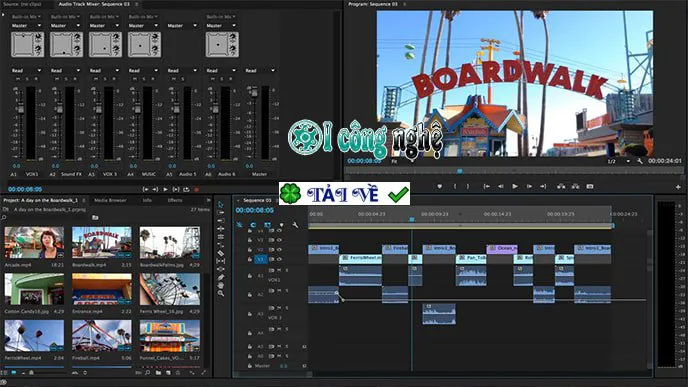The width and height of the screenshot is (688, 387).
Task: Select the Arcade.mp4 thumbnail
Action: [x=34, y=242]
